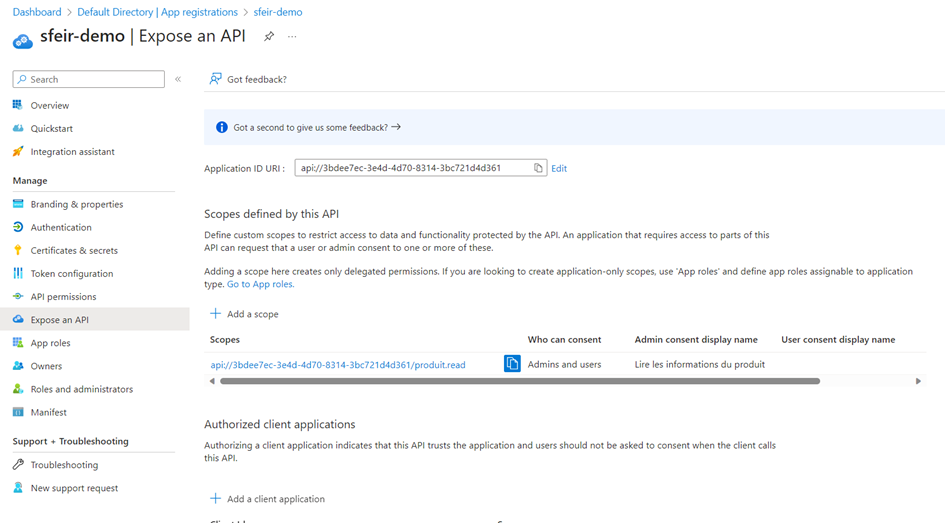Click the Integration assistant rocket icon
This screenshot has width=945, height=523.
point(18,151)
